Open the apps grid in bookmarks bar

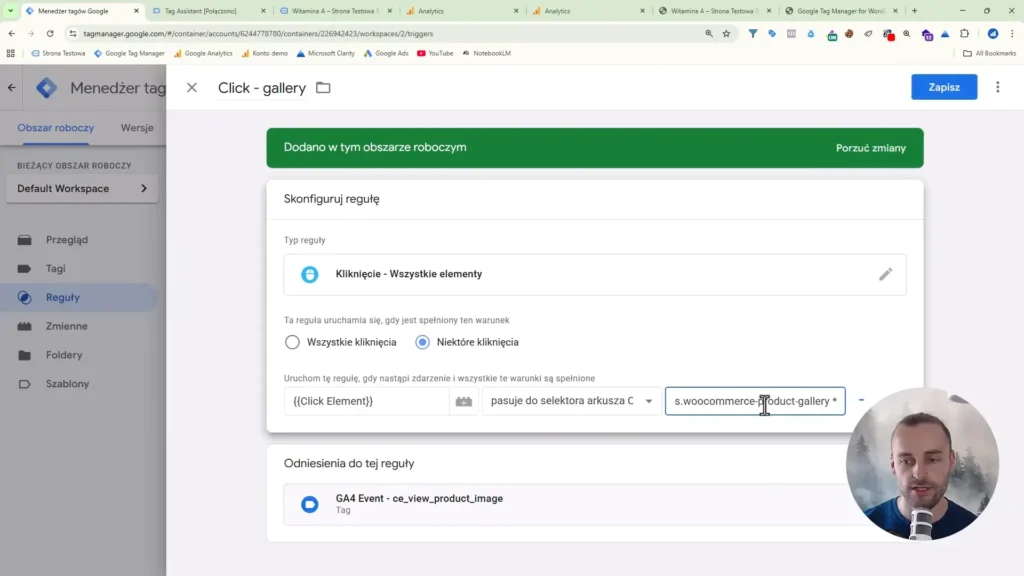[10, 54]
